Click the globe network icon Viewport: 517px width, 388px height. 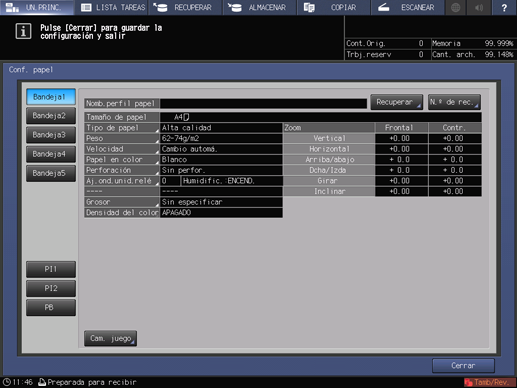pos(456,7)
